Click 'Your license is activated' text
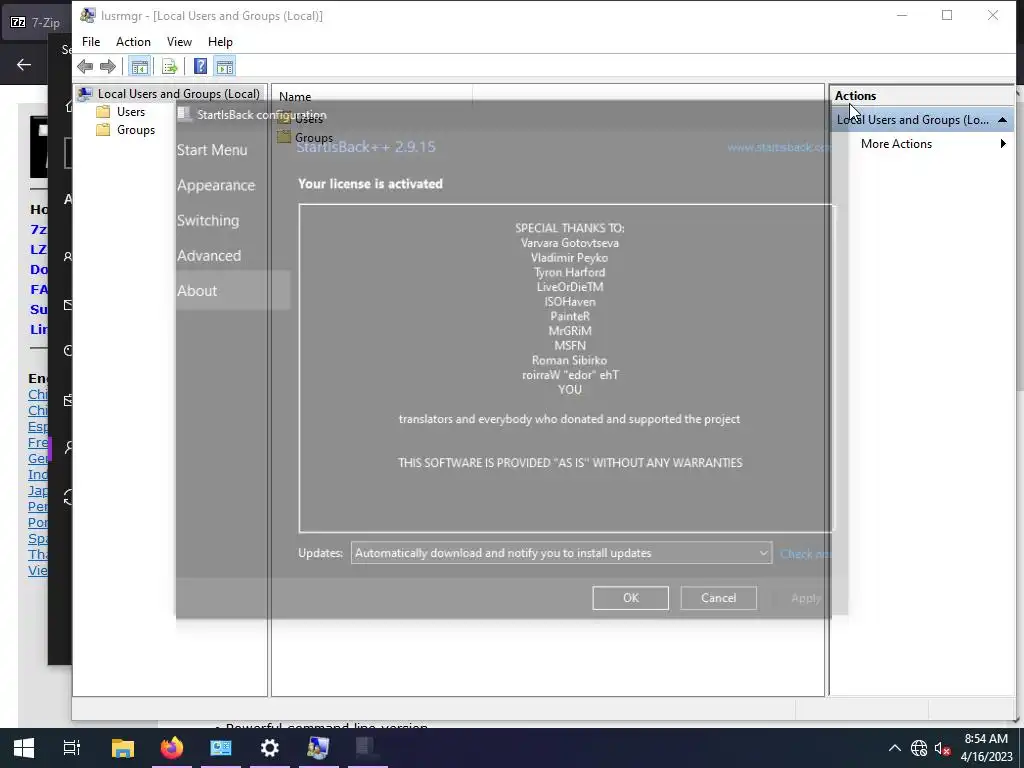The width and height of the screenshot is (1024, 768). [x=370, y=184]
